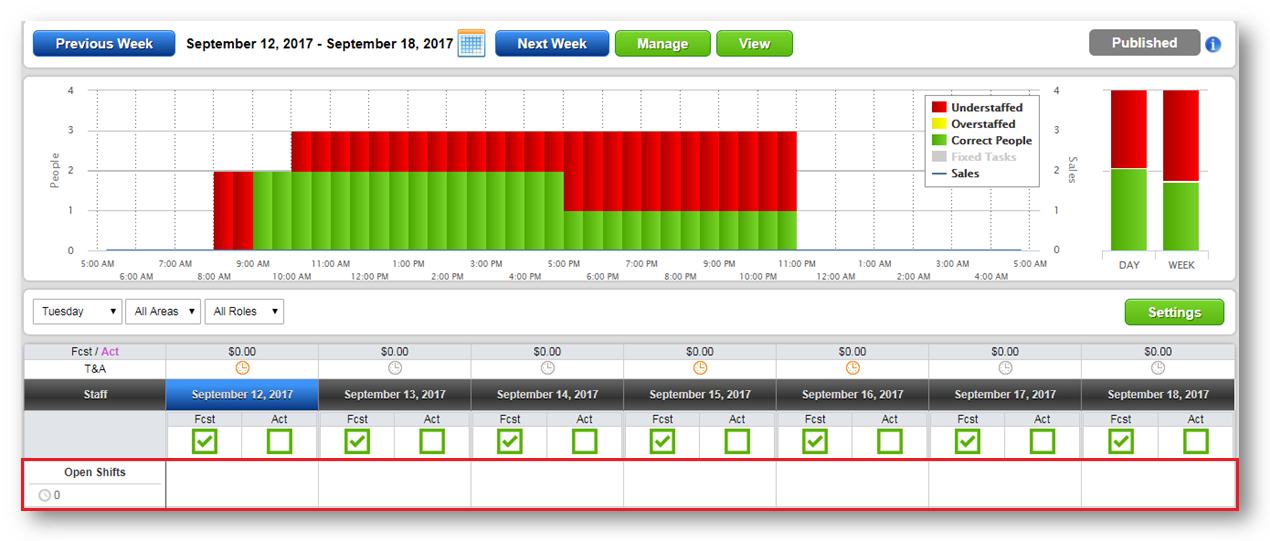Click the T&A clock icon for September 16

click(x=852, y=368)
